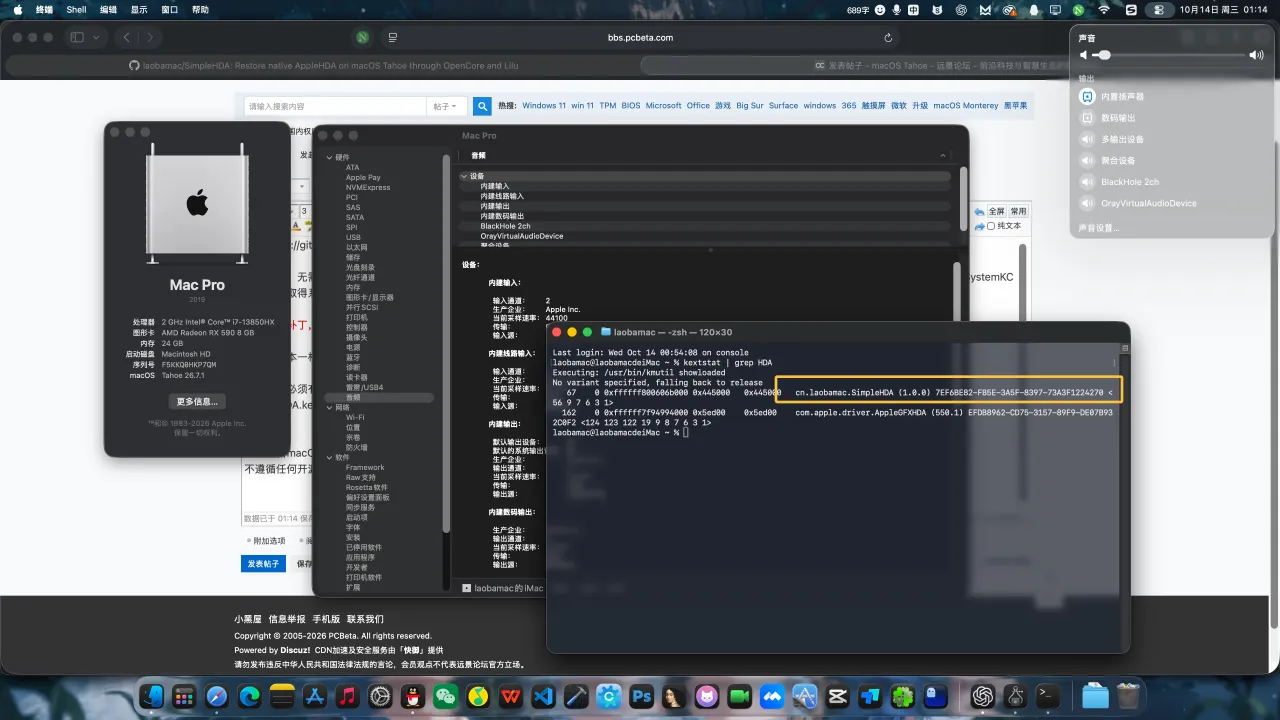
Task: Click 更多信息... in About This Mac
Action: point(197,401)
